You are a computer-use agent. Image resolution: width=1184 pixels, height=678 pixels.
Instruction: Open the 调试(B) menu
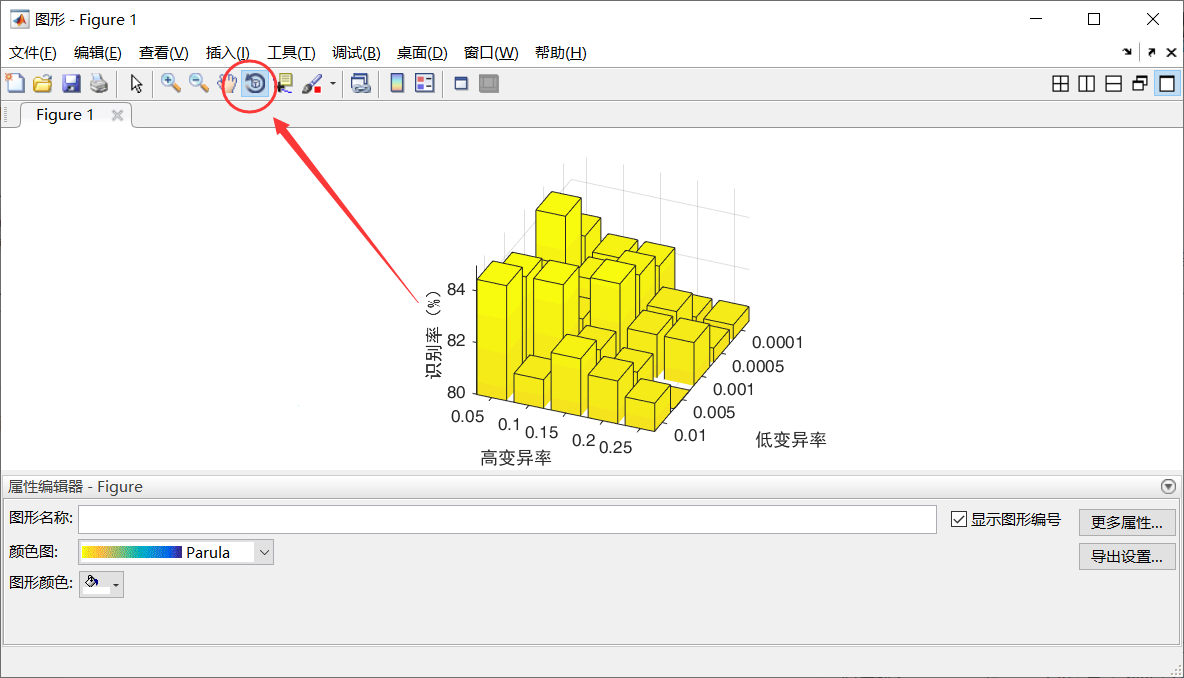356,53
